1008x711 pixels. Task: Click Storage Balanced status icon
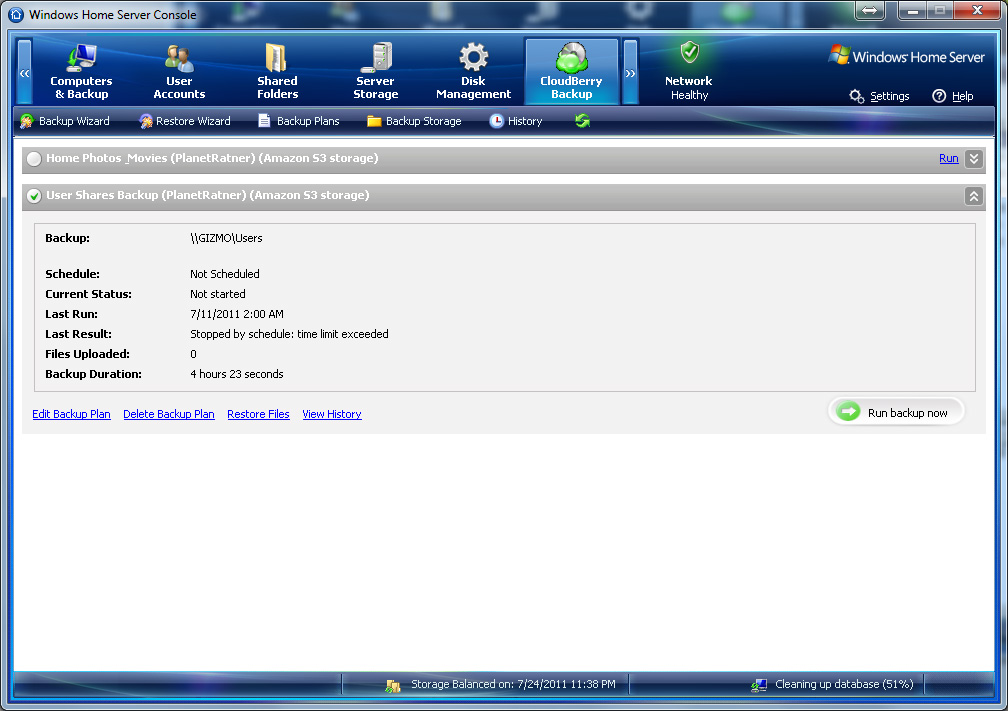[393, 686]
